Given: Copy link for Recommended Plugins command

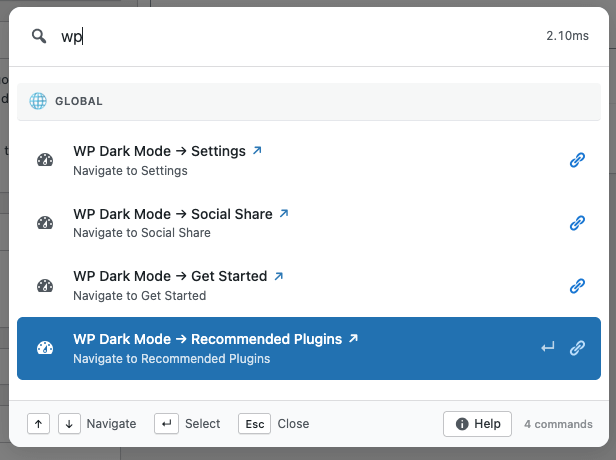Looking at the screenshot, I should [x=577, y=348].
